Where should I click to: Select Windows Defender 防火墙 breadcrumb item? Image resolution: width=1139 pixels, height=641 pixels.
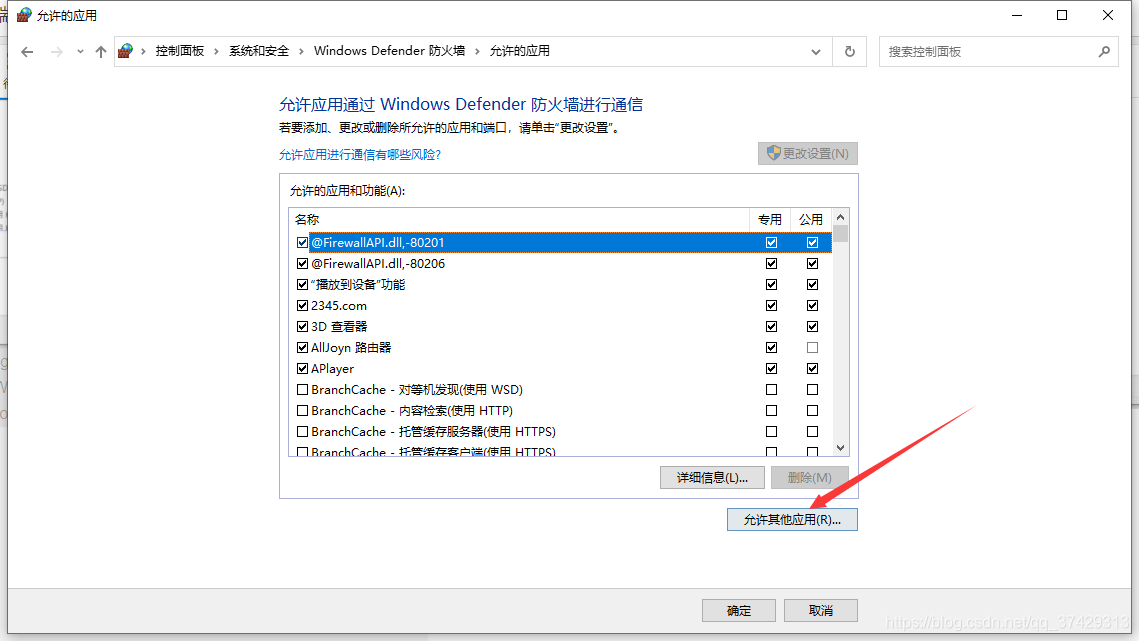tap(389, 51)
